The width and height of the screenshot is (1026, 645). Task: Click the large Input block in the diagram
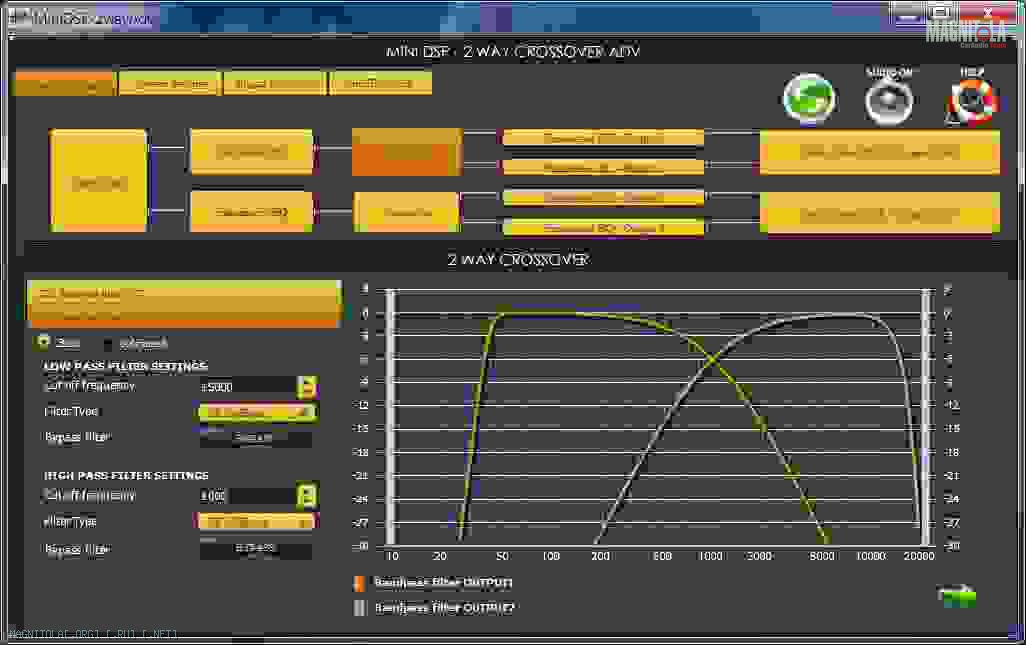[99, 181]
